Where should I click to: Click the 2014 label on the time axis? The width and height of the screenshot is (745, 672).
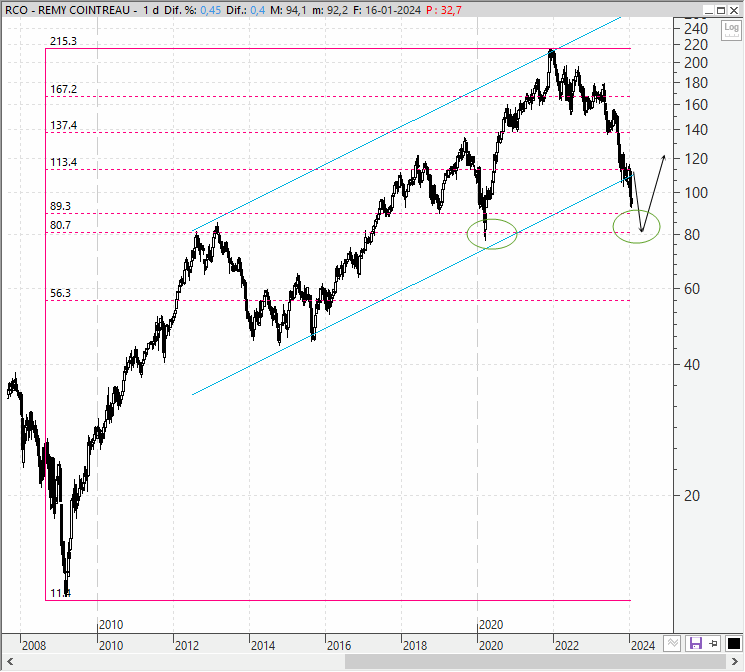pyautogui.click(x=263, y=645)
